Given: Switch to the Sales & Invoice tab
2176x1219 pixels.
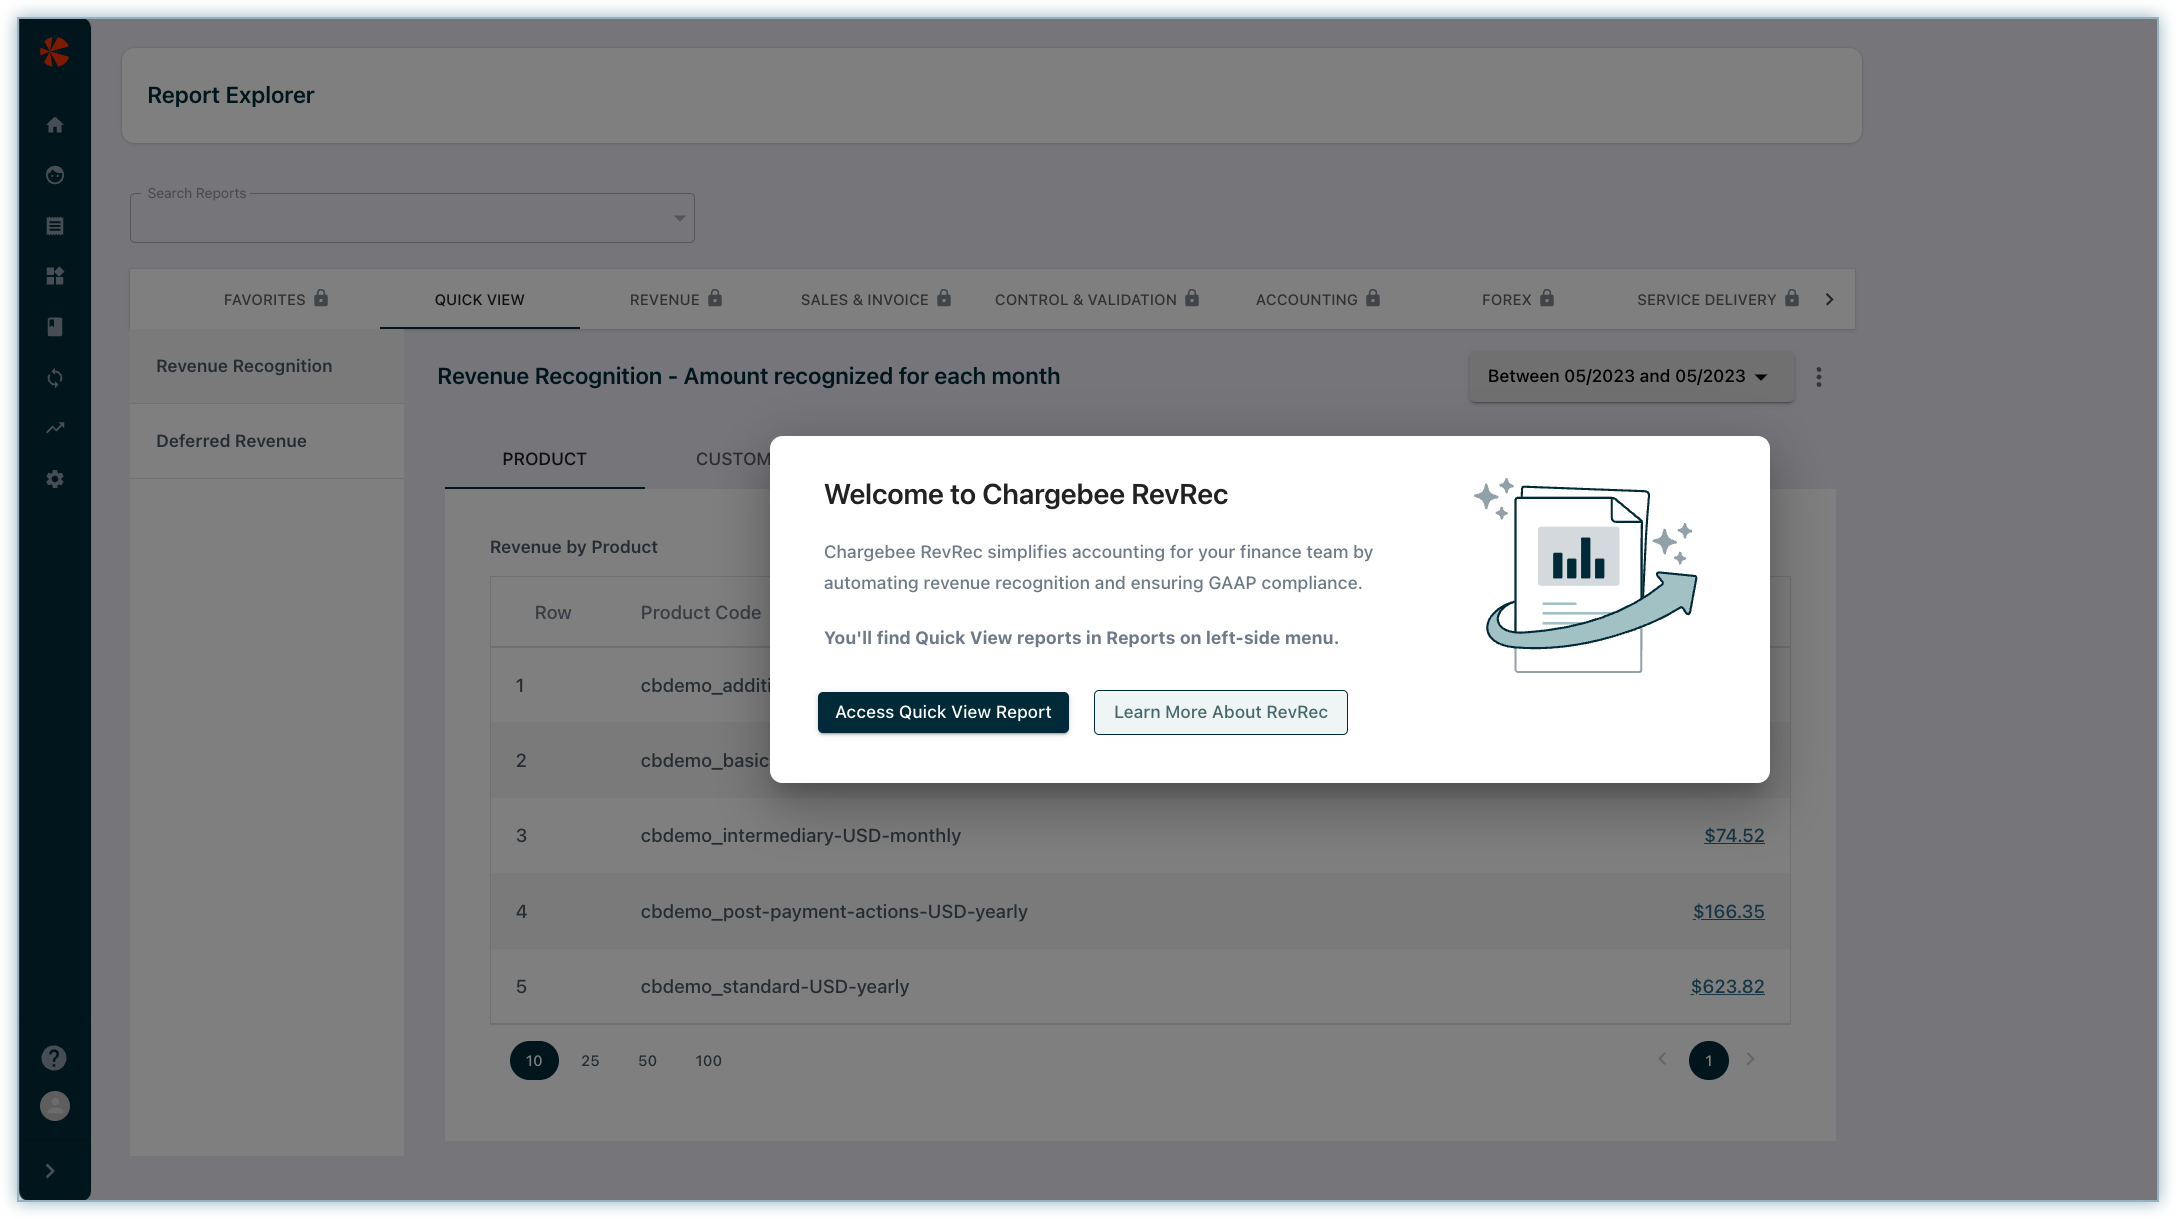Looking at the screenshot, I should 876,299.
